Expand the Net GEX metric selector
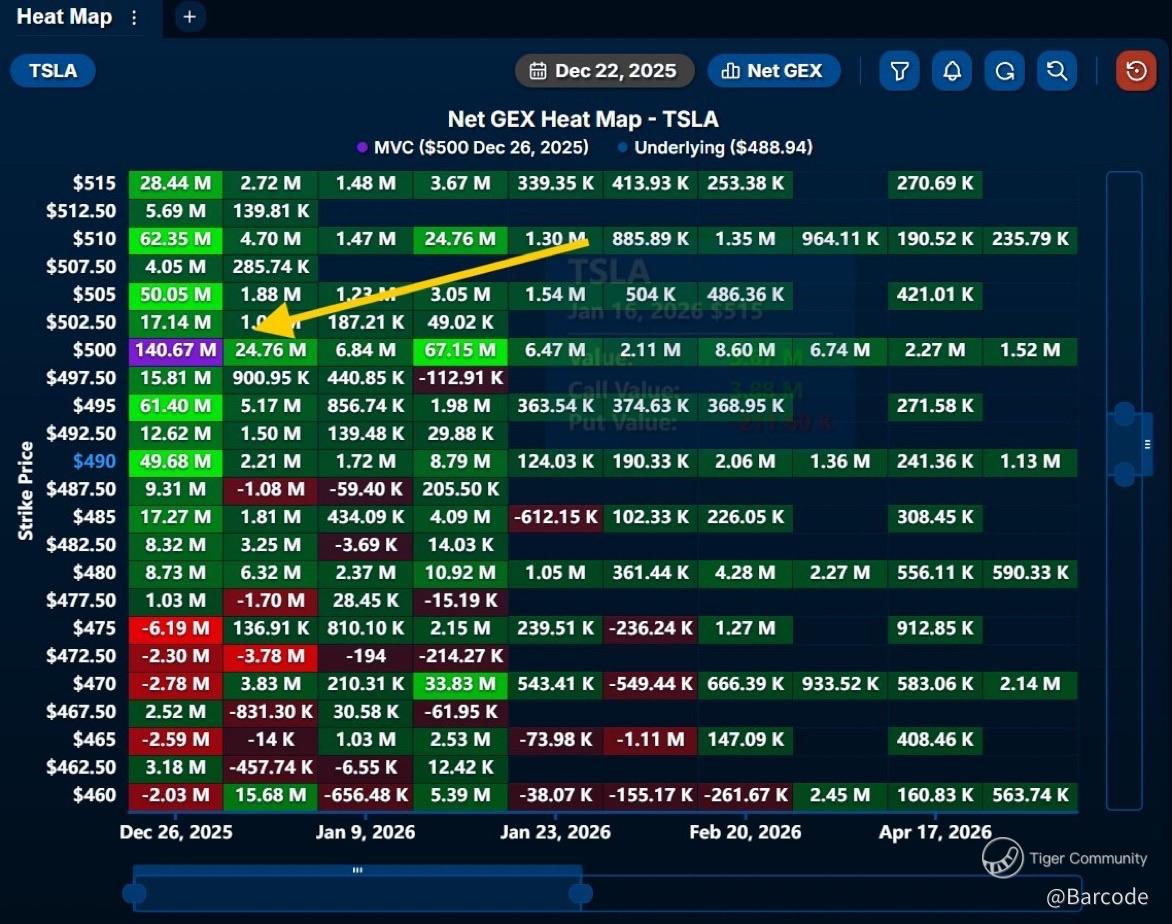 773,71
